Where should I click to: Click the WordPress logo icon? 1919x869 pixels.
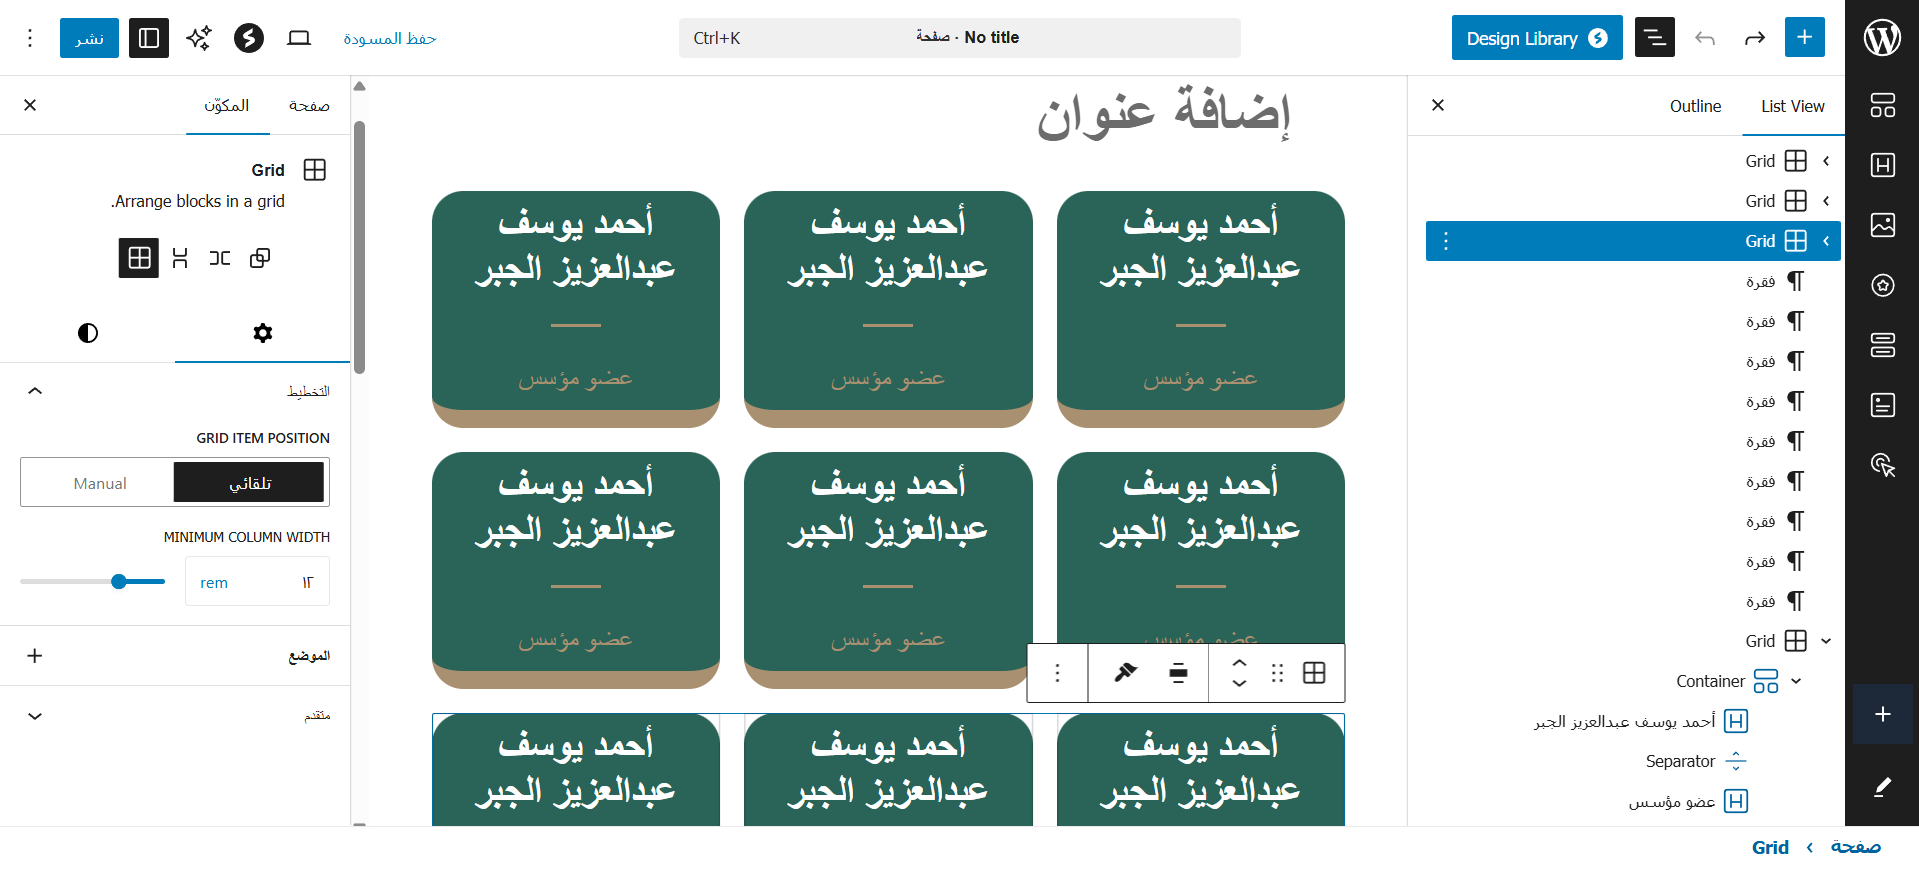click(1882, 38)
